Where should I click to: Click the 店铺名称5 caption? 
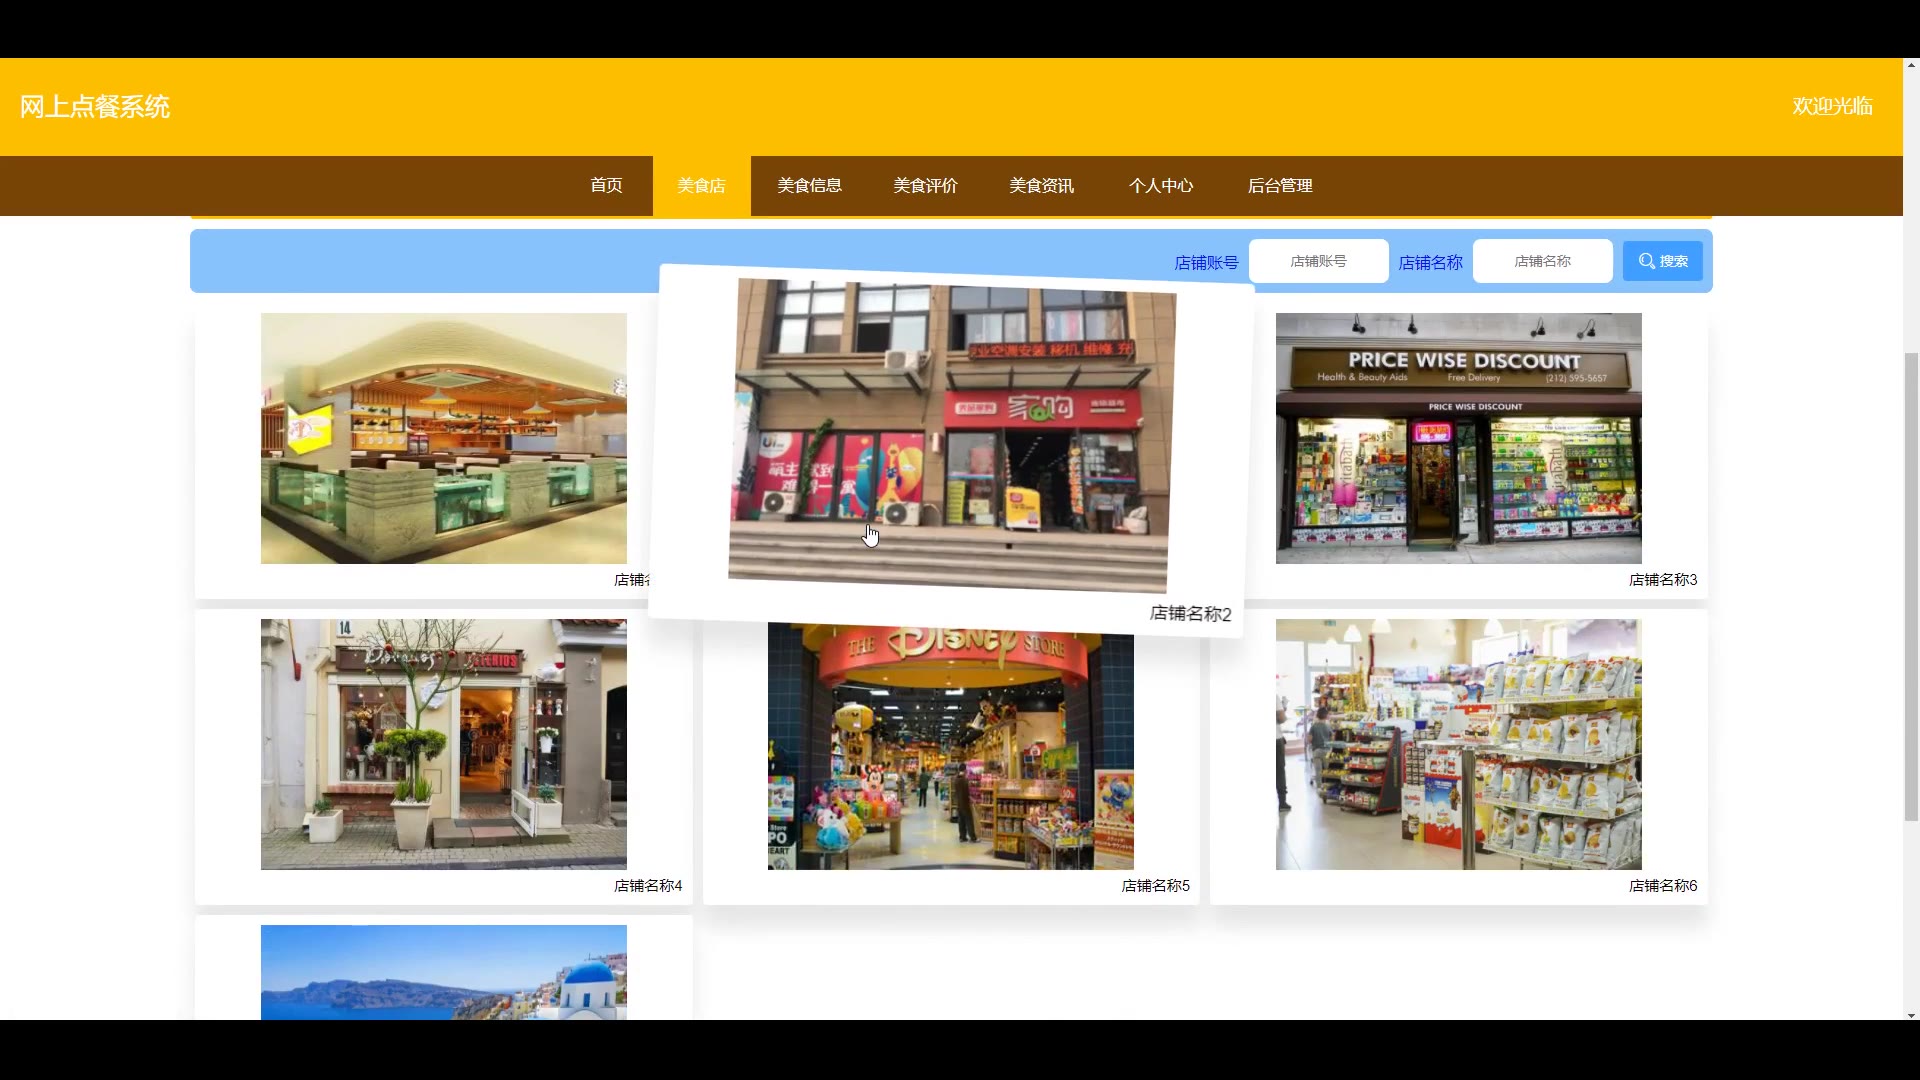(x=1155, y=886)
